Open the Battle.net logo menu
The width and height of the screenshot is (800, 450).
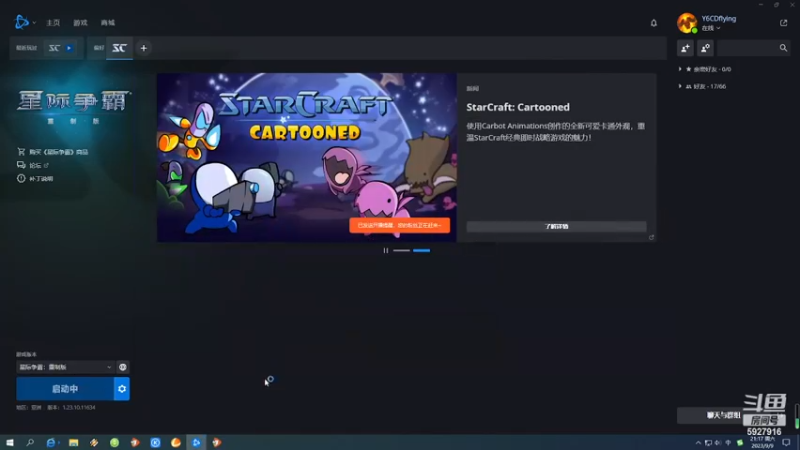(x=24, y=22)
